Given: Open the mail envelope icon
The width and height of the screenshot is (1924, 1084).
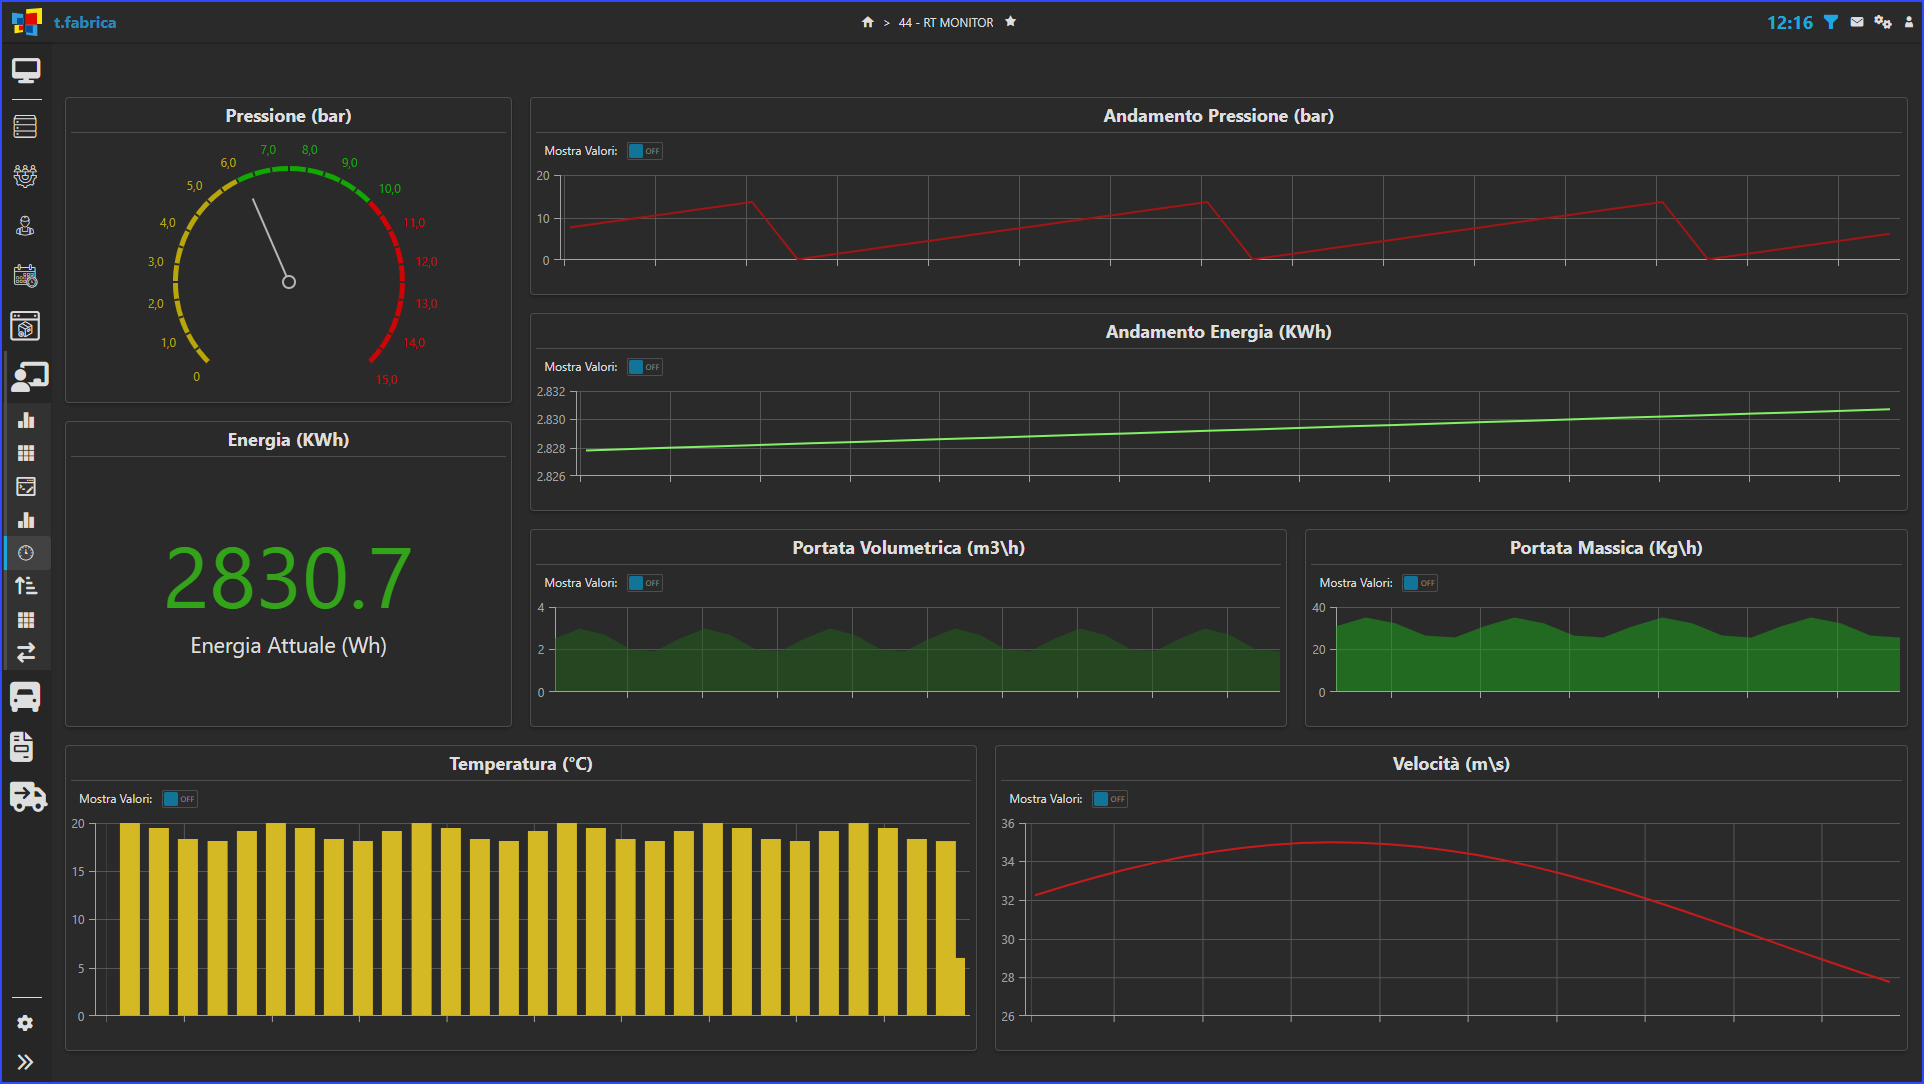Looking at the screenshot, I should tap(1857, 22).
